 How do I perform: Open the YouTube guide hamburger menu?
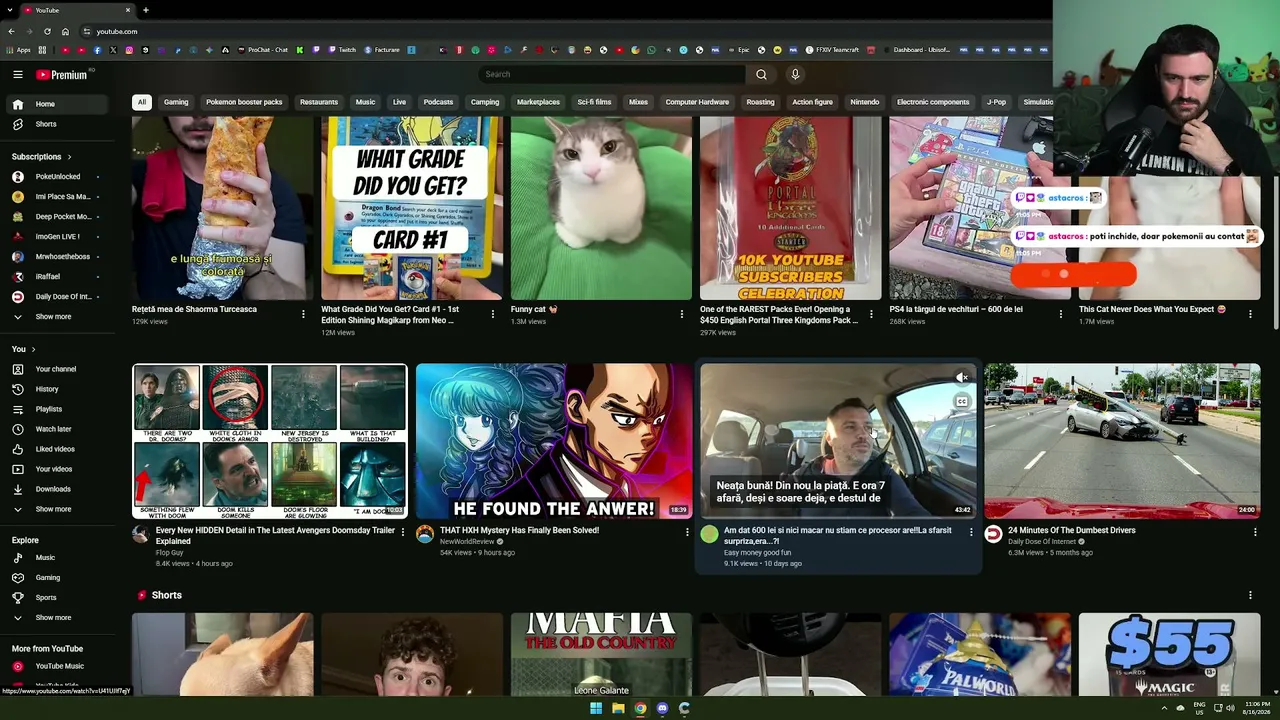click(x=17, y=74)
